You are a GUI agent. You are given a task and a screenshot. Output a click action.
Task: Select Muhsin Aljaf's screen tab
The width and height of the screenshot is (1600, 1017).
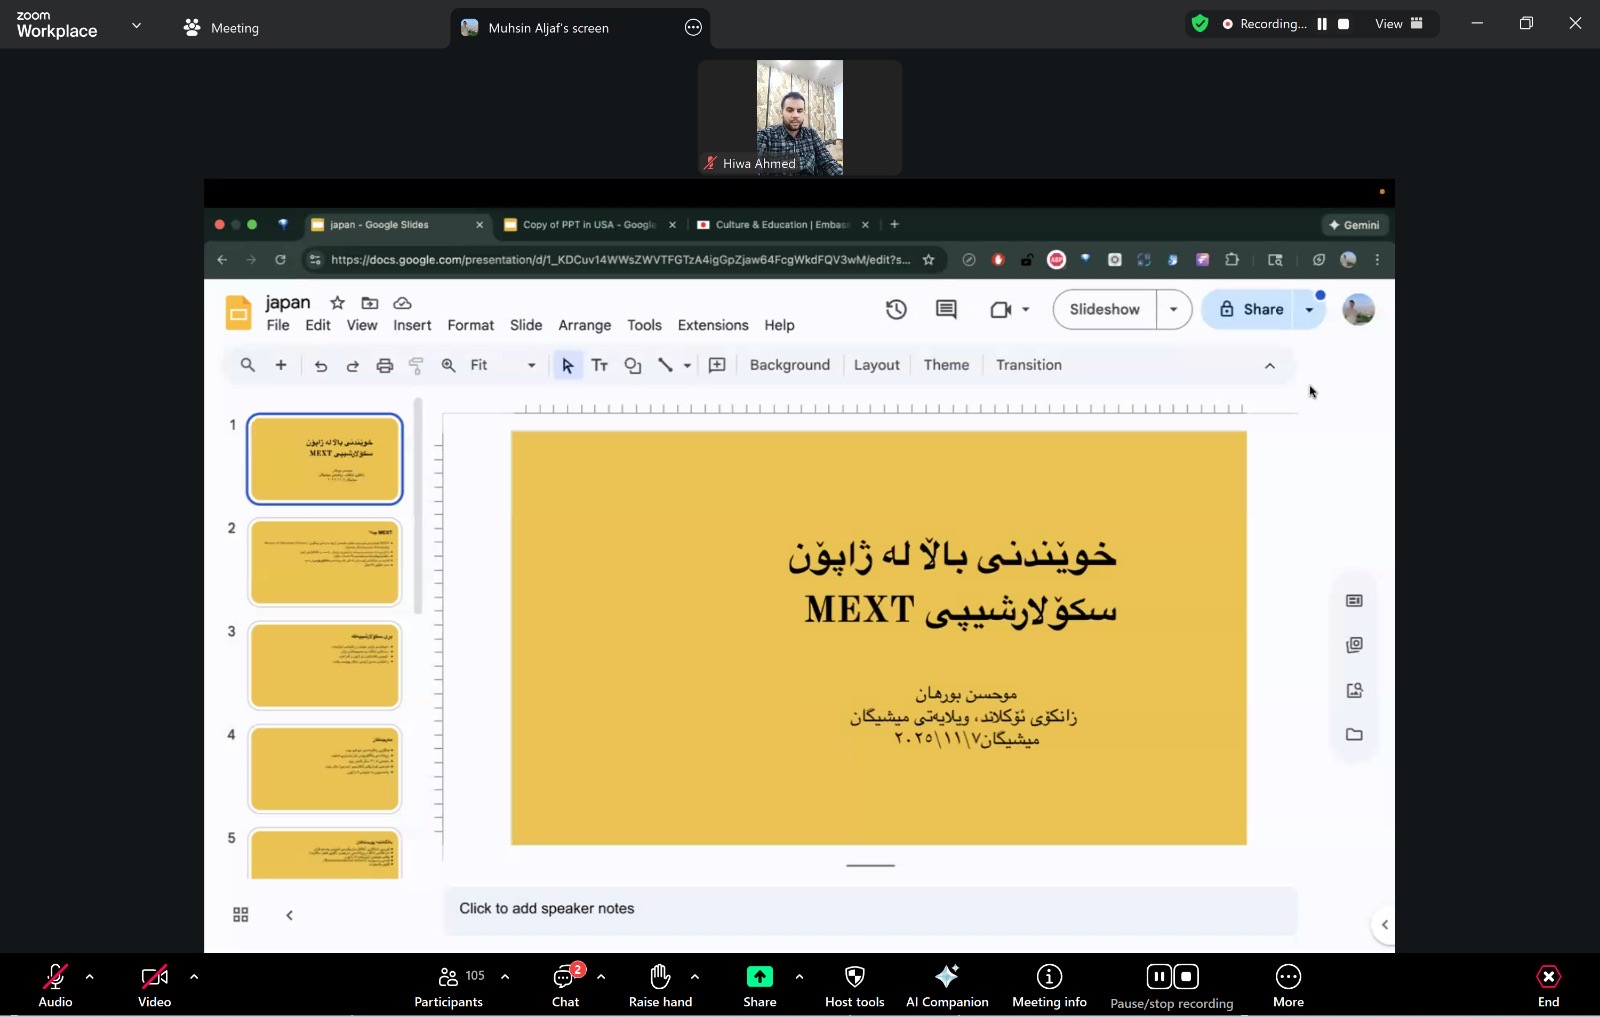coord(548,28)
